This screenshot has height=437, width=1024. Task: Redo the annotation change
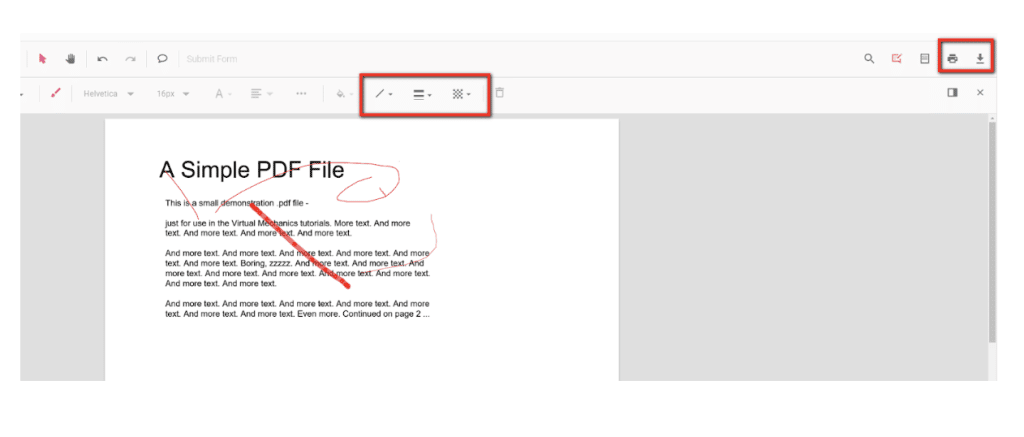[x=131, y=59]
